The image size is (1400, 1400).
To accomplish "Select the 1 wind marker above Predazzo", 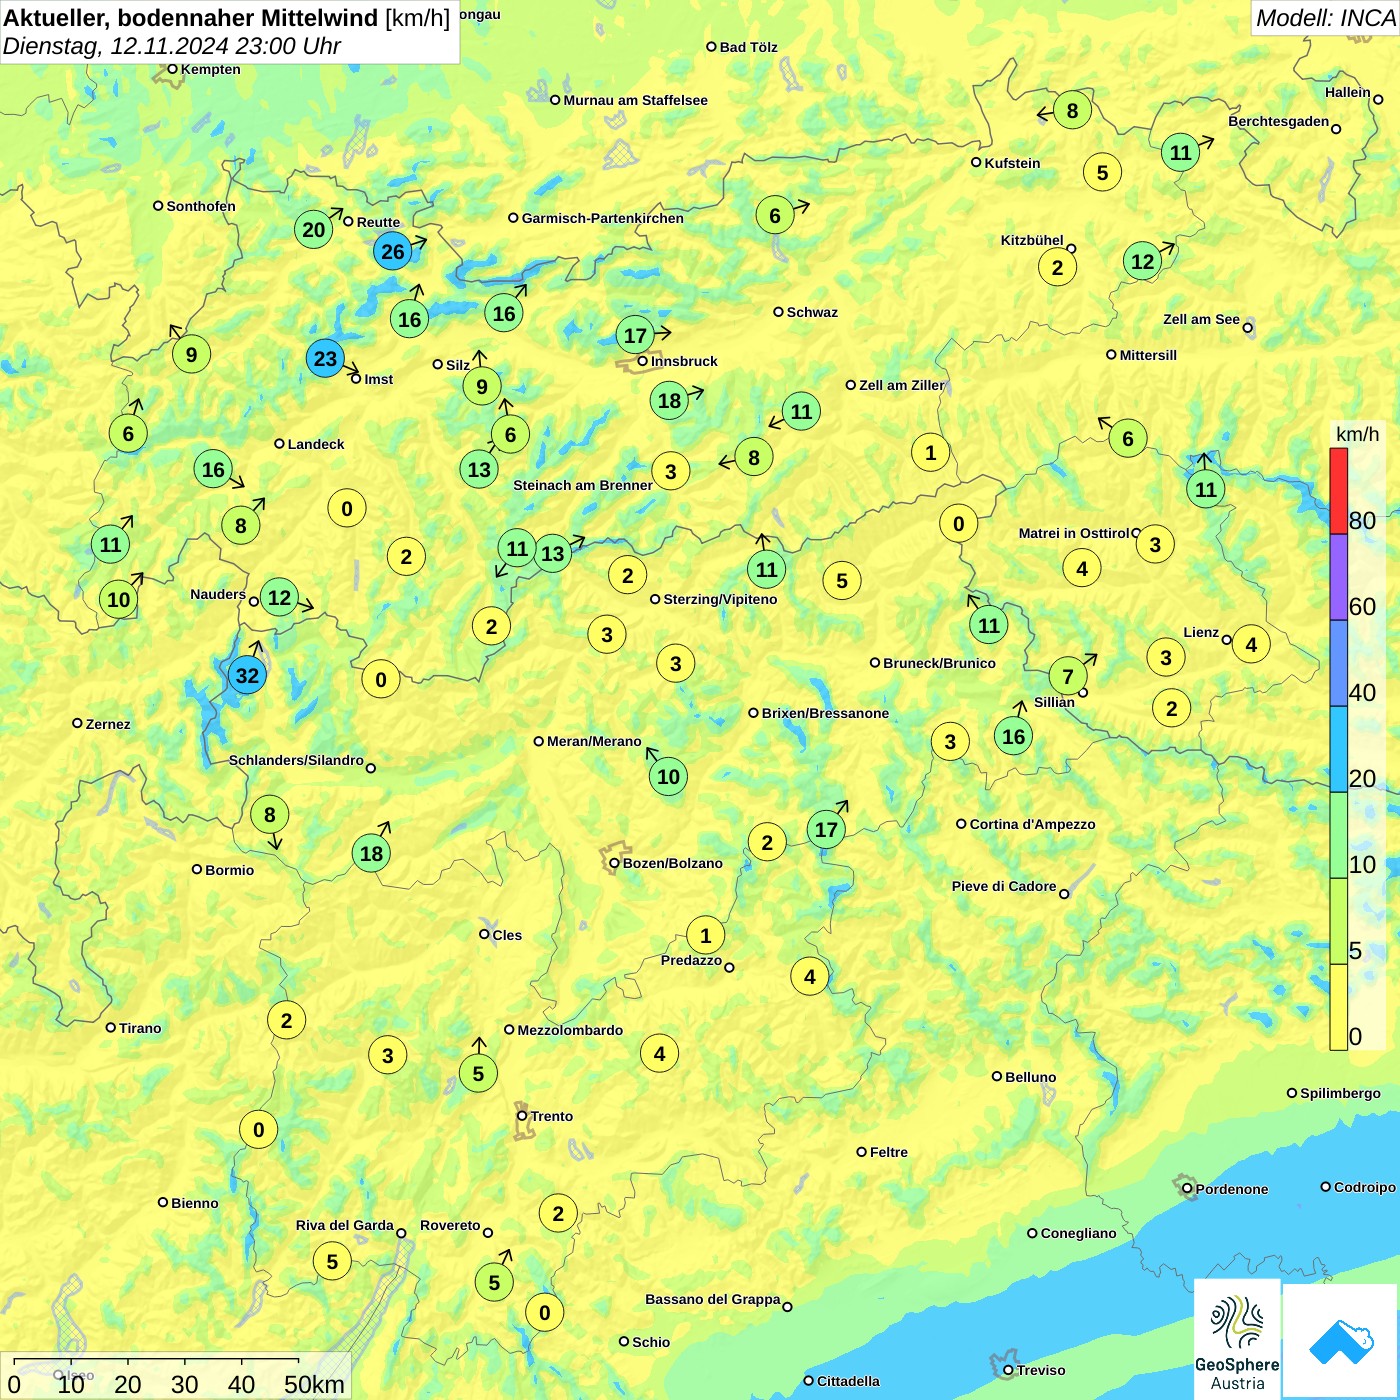I will click(x=705, y=935).
